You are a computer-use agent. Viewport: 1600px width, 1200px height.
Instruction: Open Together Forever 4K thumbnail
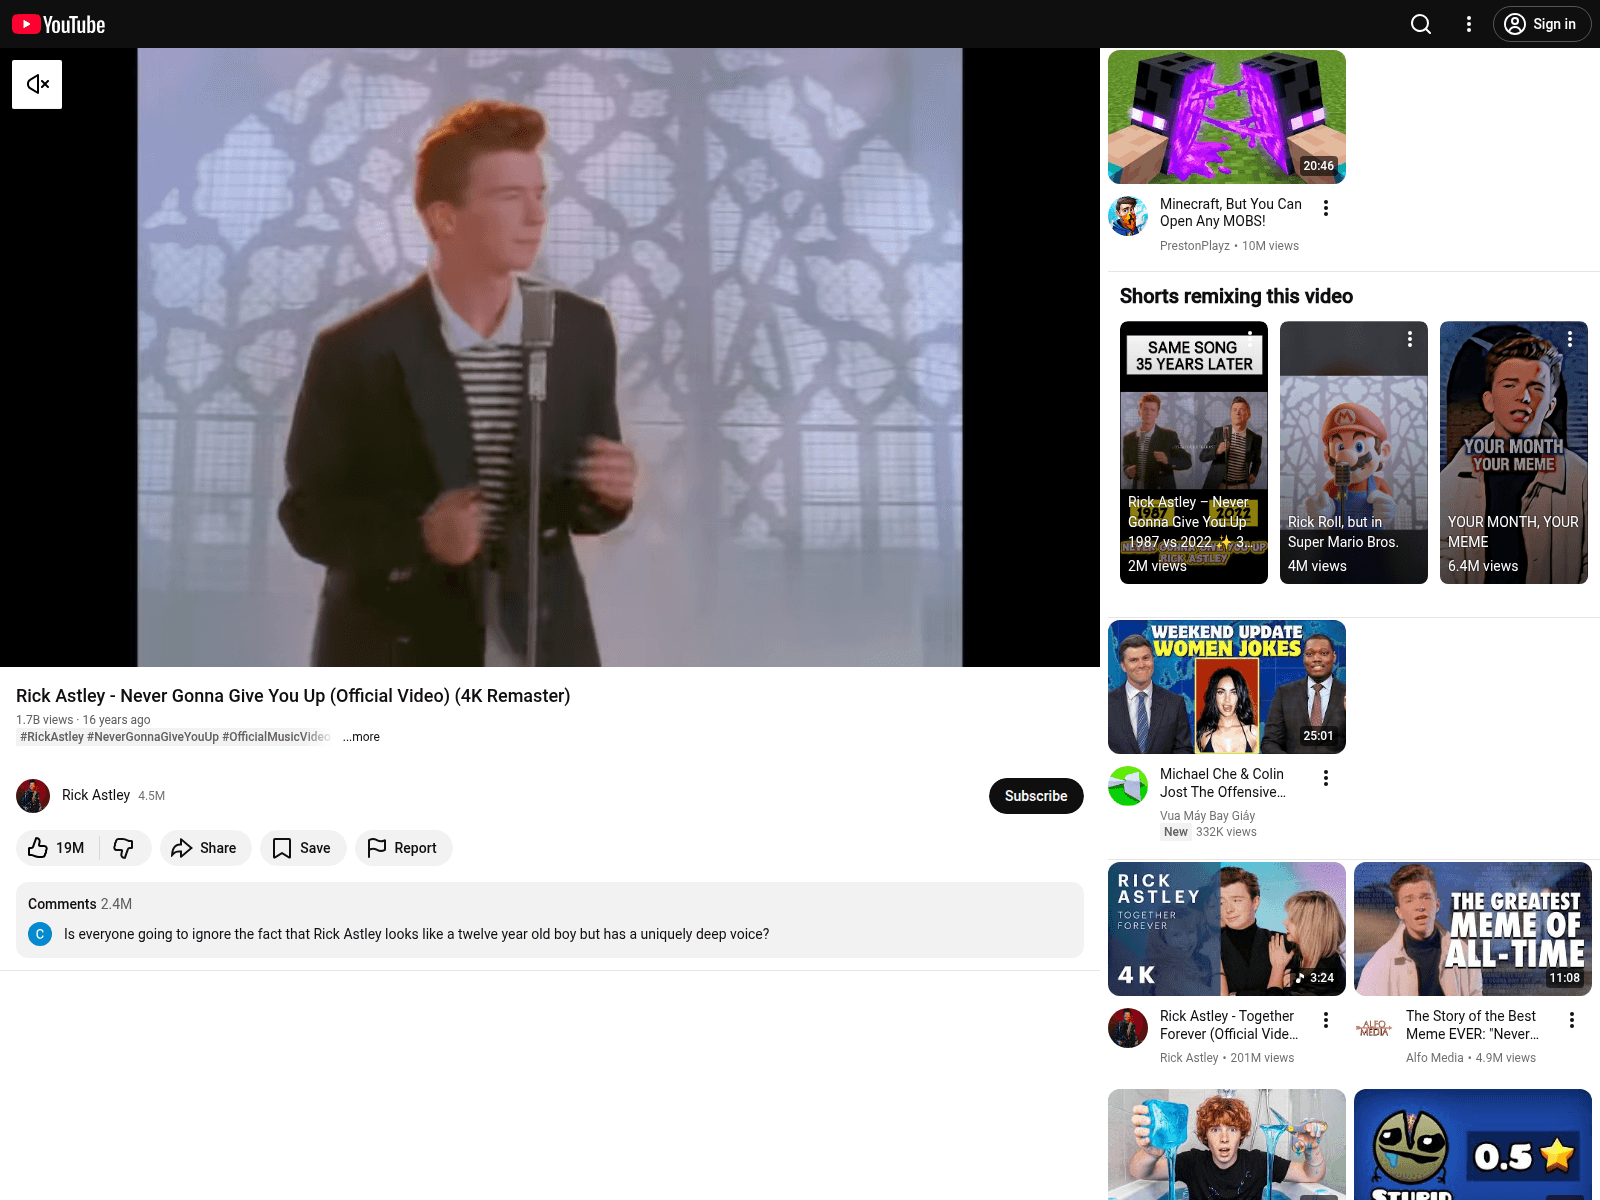point(1227,929)
